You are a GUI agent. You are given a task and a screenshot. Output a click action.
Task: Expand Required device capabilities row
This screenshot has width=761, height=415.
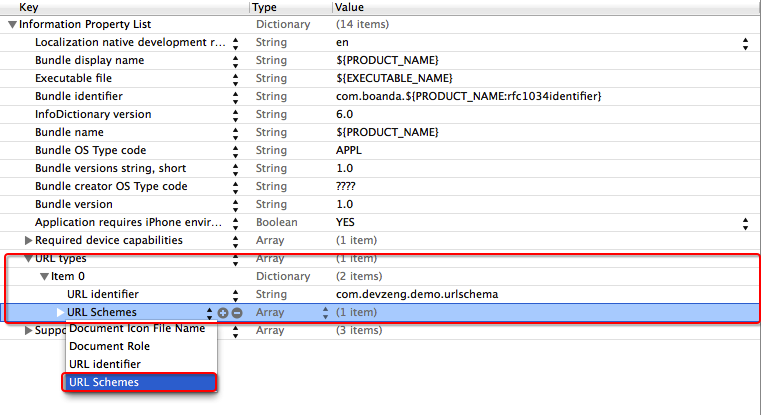coord(28,240)
